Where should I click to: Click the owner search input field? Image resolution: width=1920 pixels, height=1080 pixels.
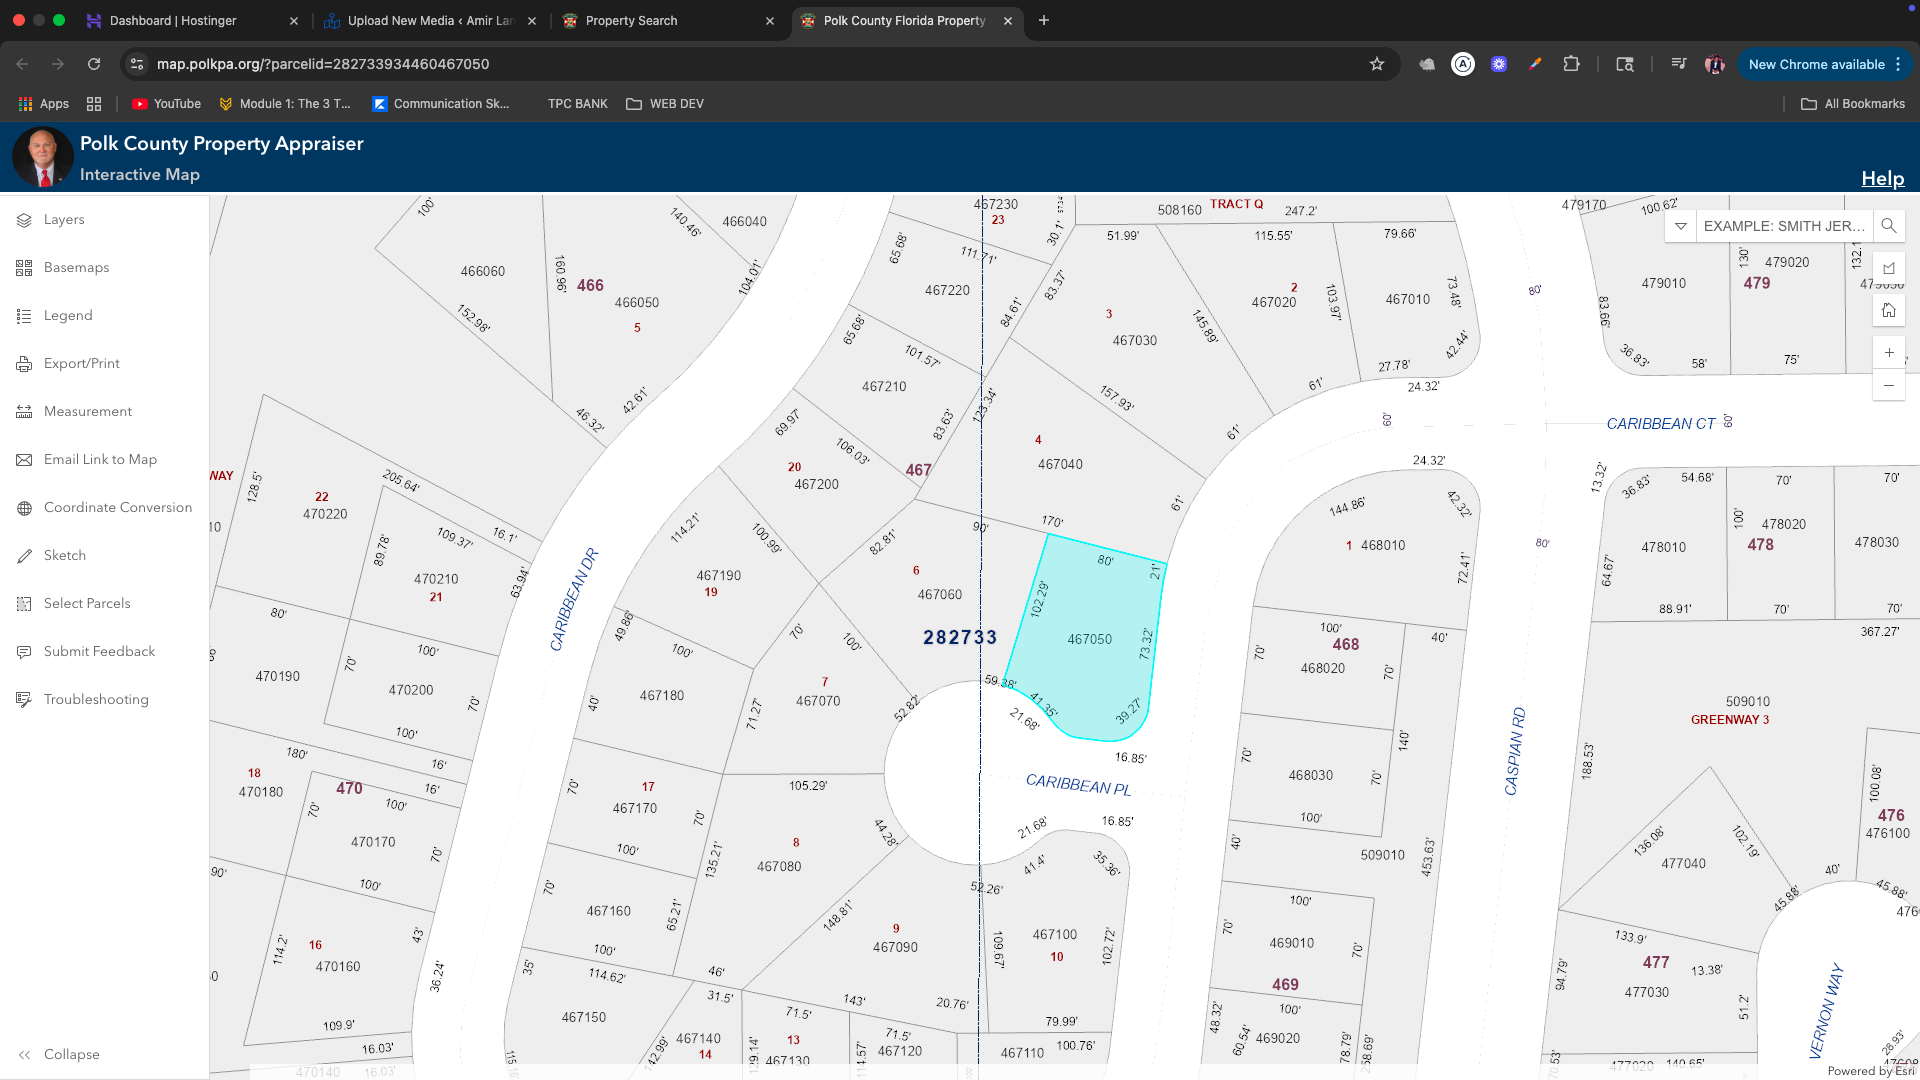(x=1783, y=226)
